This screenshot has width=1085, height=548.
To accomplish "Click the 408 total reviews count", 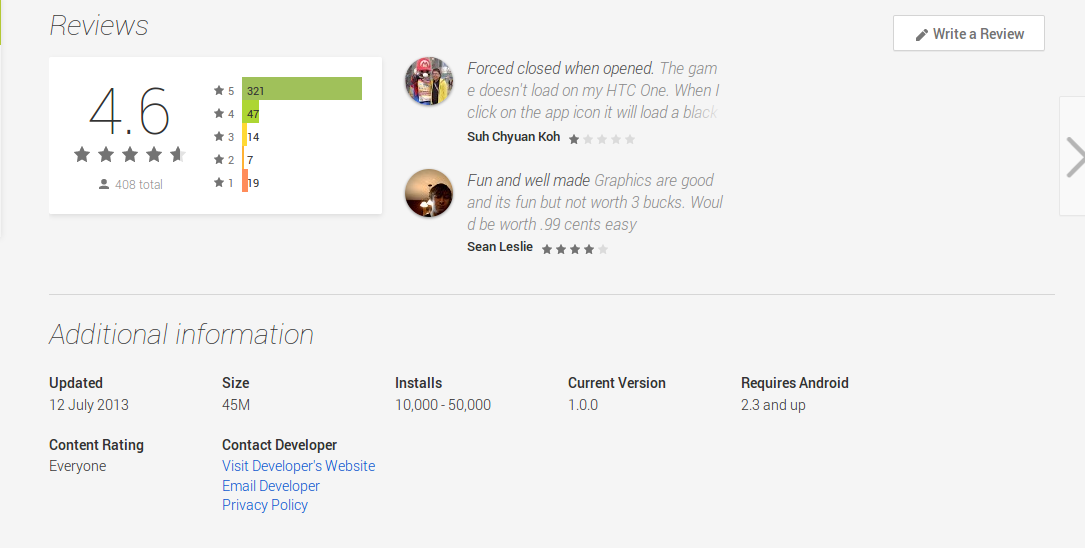I will [x=138, y=184].
